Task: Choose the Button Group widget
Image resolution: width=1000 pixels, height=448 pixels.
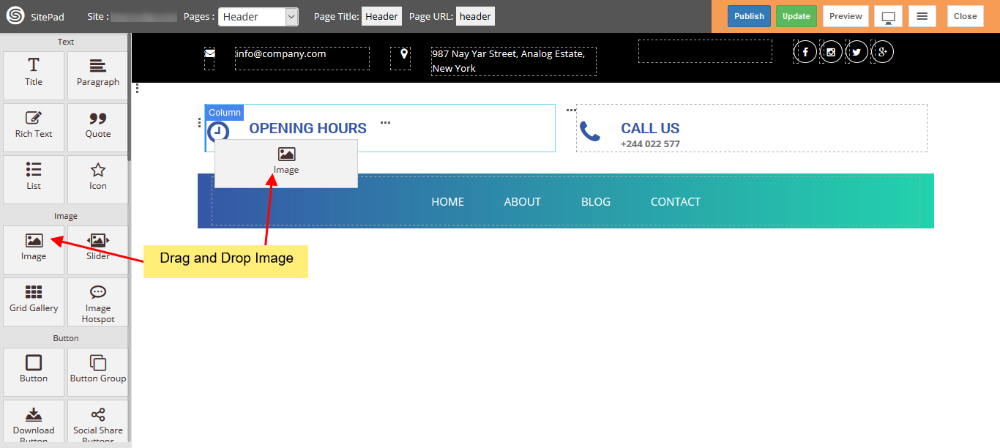Action: coord(97,369)
